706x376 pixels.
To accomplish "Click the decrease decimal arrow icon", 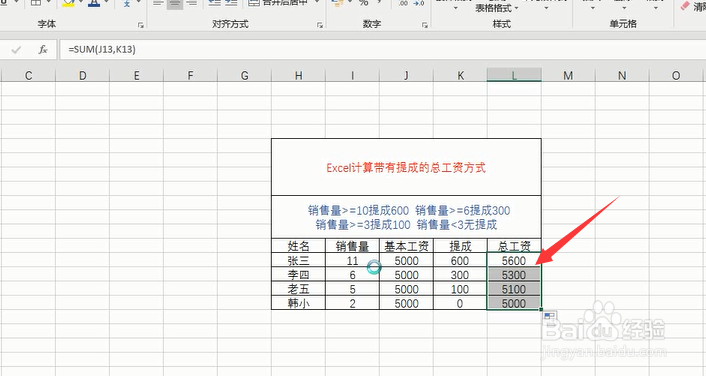I will pos(419,3).
